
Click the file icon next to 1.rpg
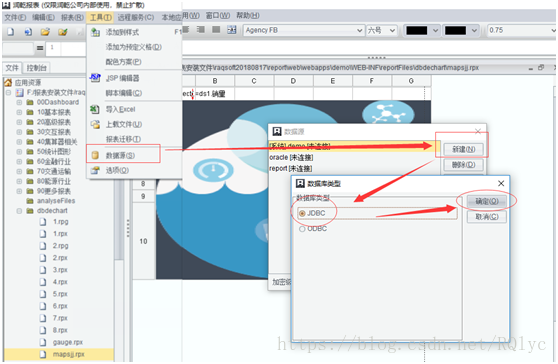click(43, 222)
